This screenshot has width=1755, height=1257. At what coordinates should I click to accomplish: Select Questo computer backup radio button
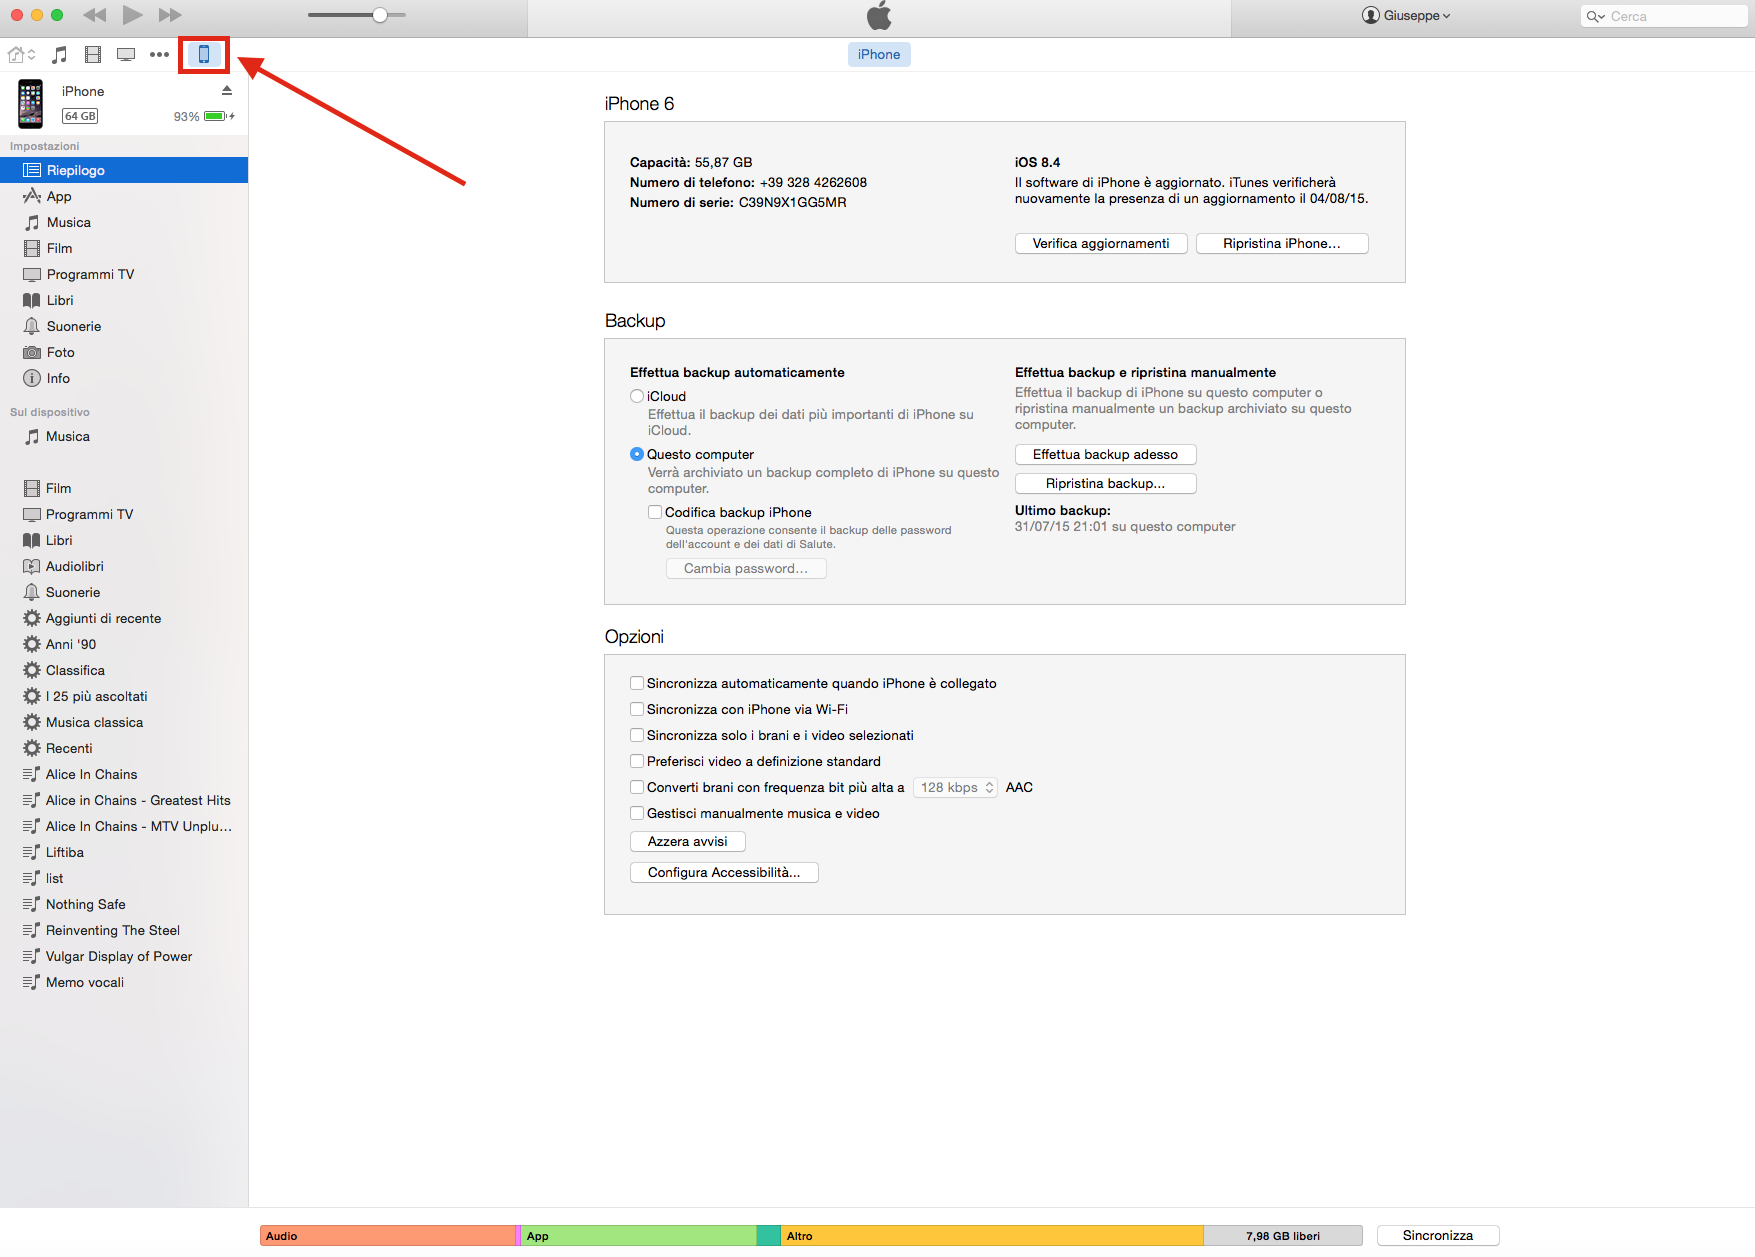pos(637,454)
